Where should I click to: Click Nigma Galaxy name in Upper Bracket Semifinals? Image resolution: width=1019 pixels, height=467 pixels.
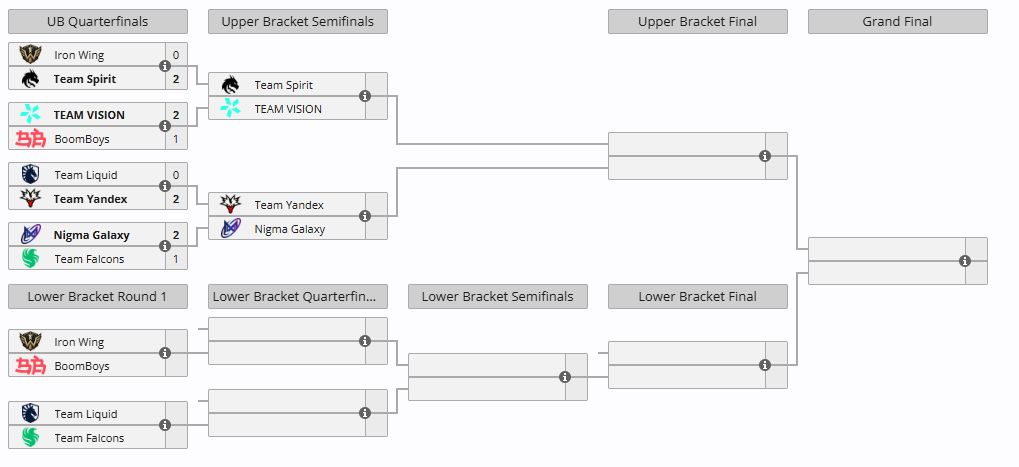[290, 229]
